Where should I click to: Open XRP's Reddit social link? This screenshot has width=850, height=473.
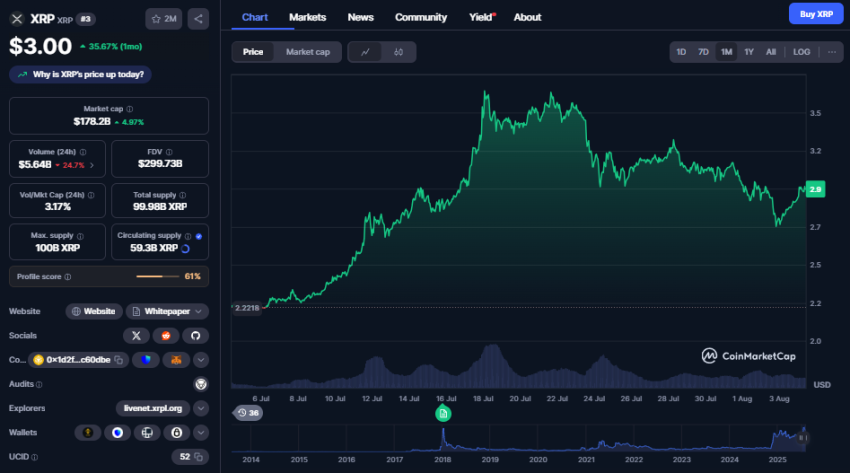click(166, 336)
